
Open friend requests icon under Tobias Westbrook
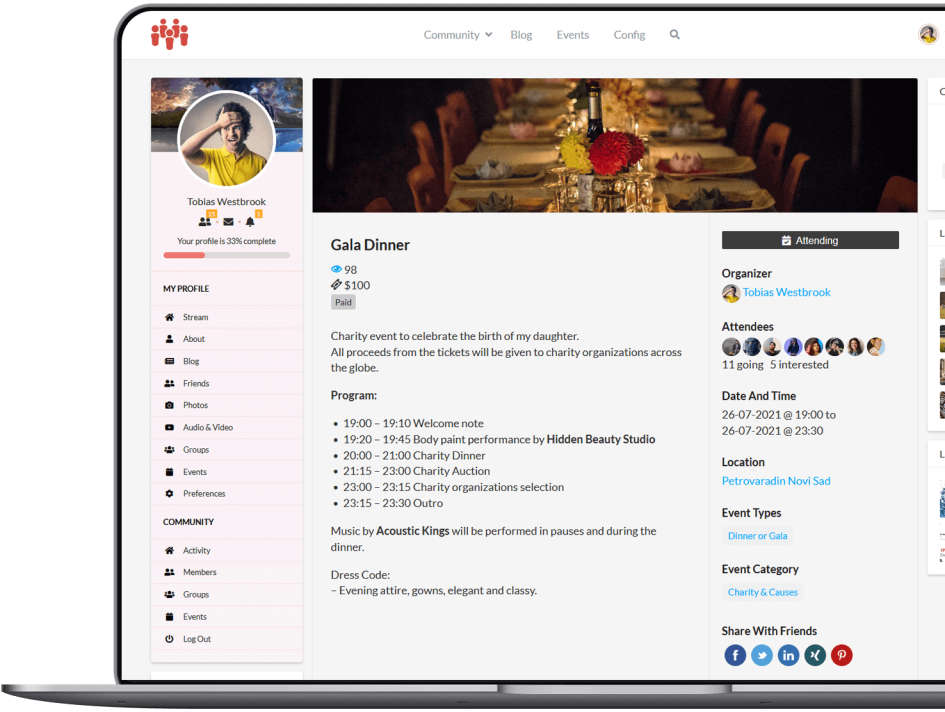(x=205, y=222)
